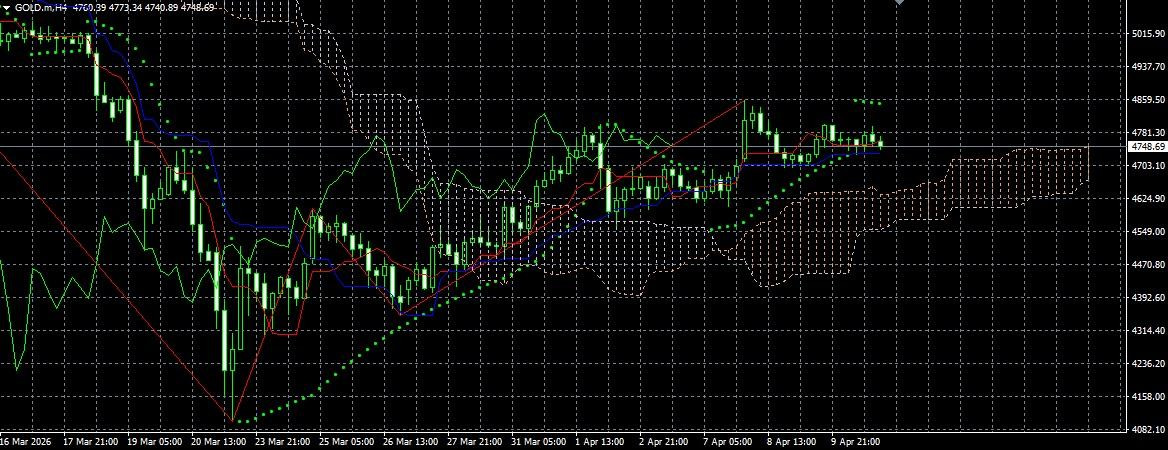Click the 9 Apr 21:00 time label
Viewport: 1168px width, 450px height.
click(857, 442)
